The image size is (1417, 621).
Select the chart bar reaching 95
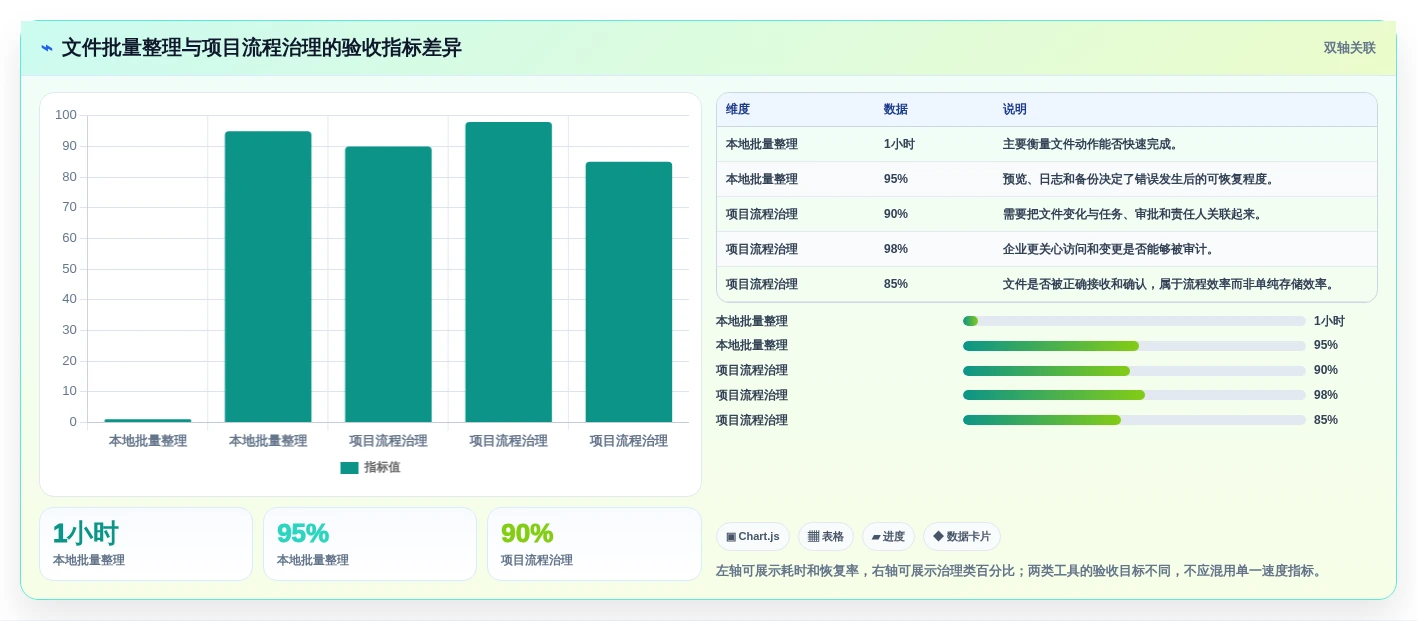click(x=268, y=277)
